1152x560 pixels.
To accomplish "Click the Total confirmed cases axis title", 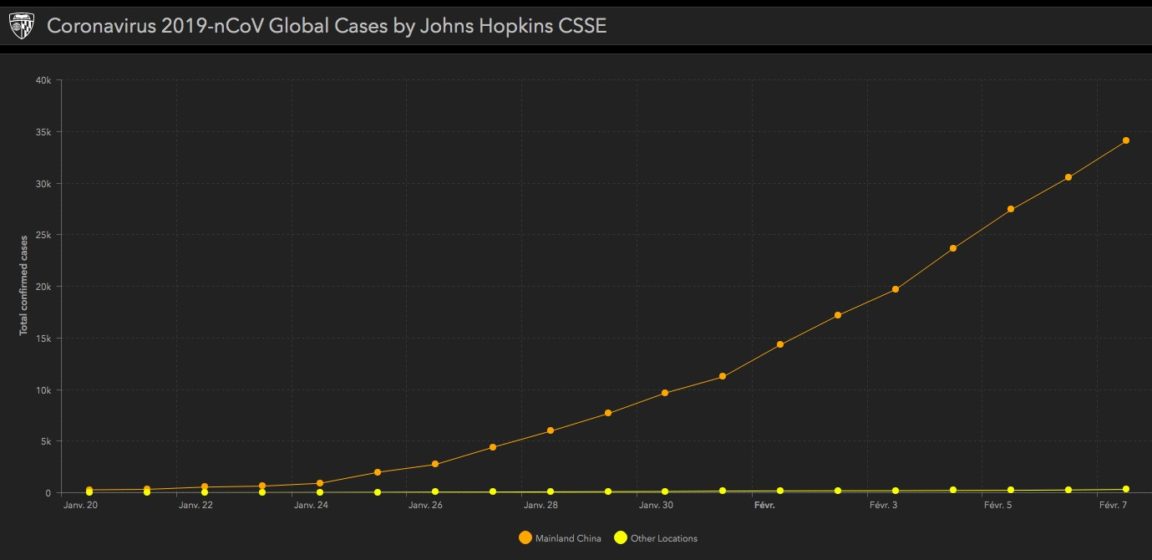I will pyautogui.click(x=23, y=286).
